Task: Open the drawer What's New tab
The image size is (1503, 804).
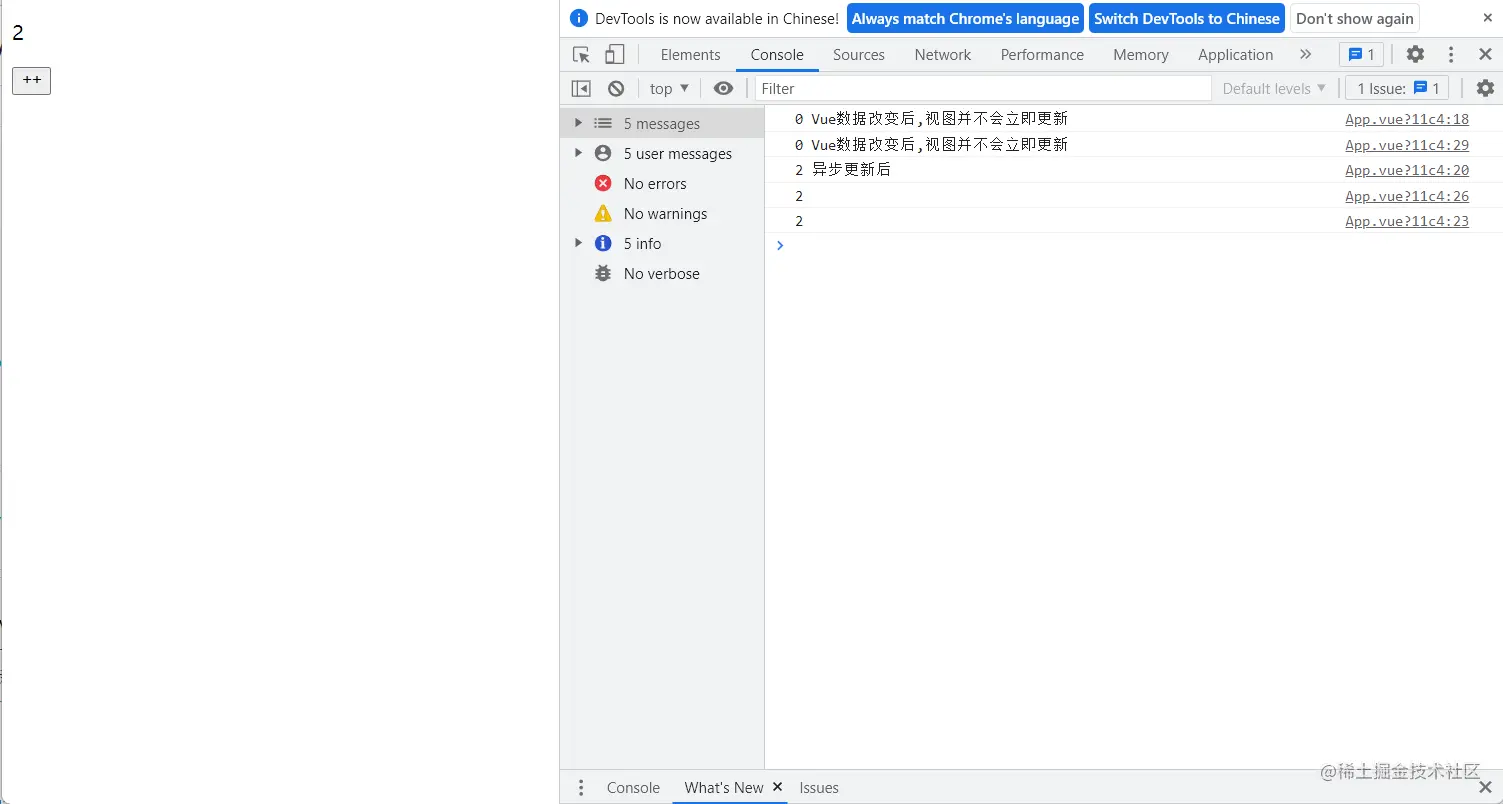Action: (724, 788)
